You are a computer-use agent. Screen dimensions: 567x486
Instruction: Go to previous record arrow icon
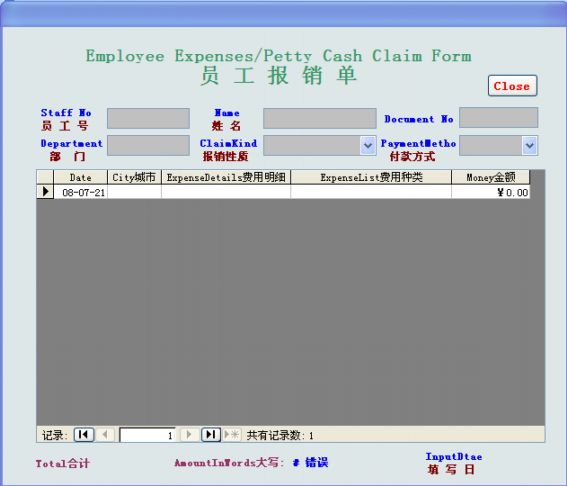coord(105,434)
